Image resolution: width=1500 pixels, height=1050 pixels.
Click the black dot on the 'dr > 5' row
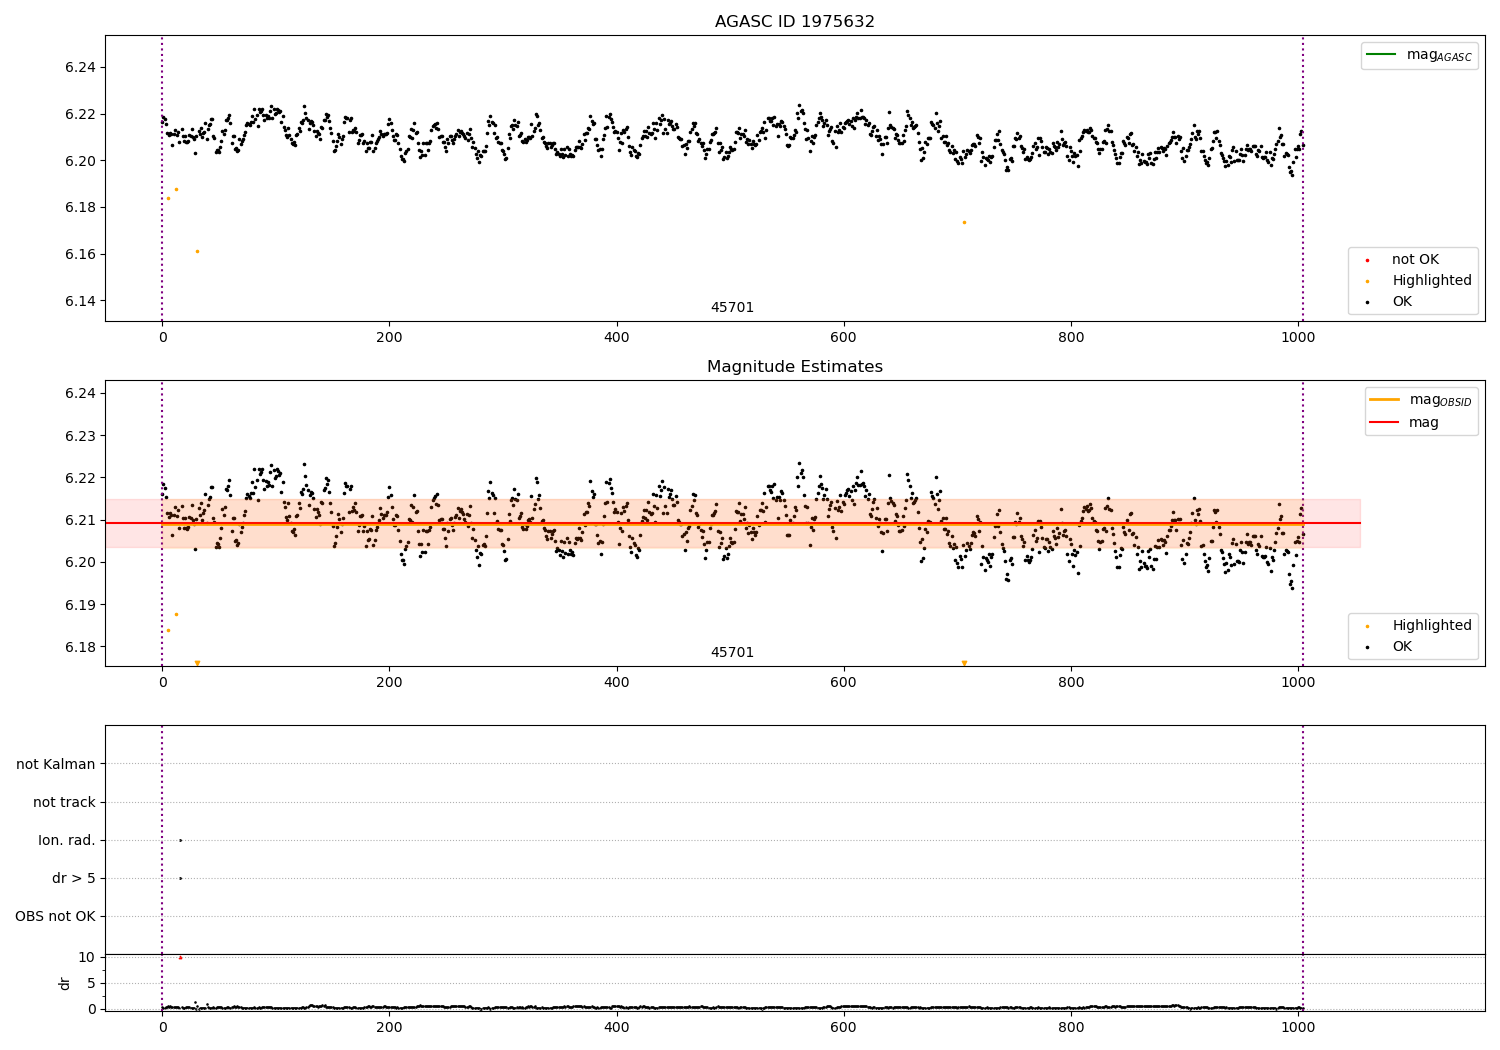(180, 878)
